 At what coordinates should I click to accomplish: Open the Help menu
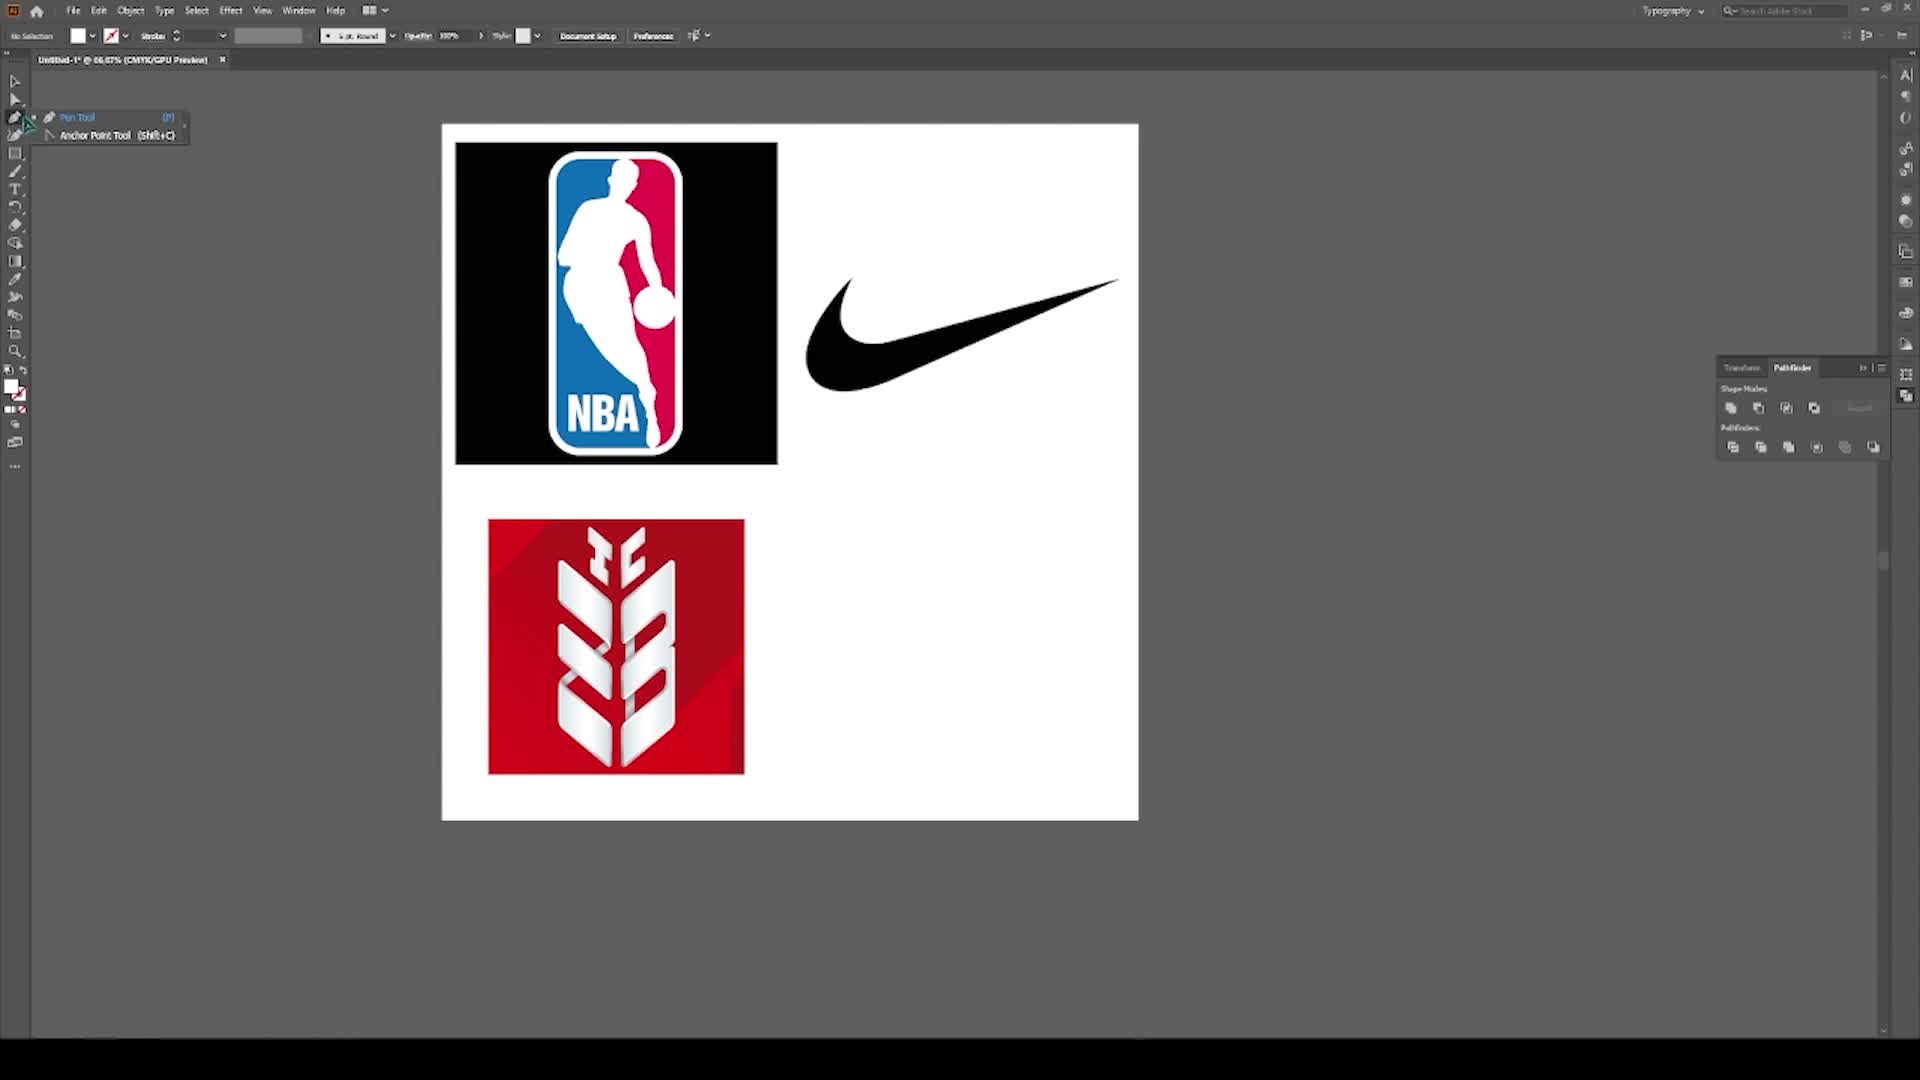coord(336,10)
